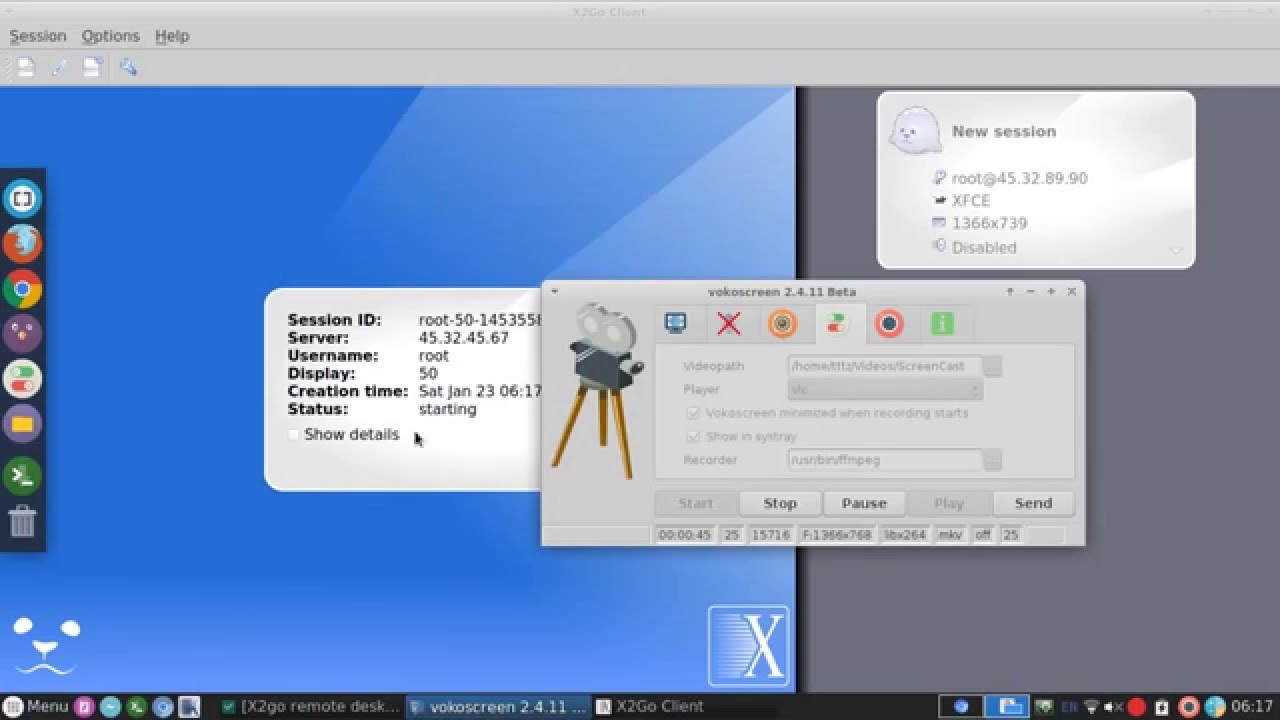1280x720 pixels.
Task: Click recording timer 00:00:45 in status bar
Action: click(x=685, y=535)
